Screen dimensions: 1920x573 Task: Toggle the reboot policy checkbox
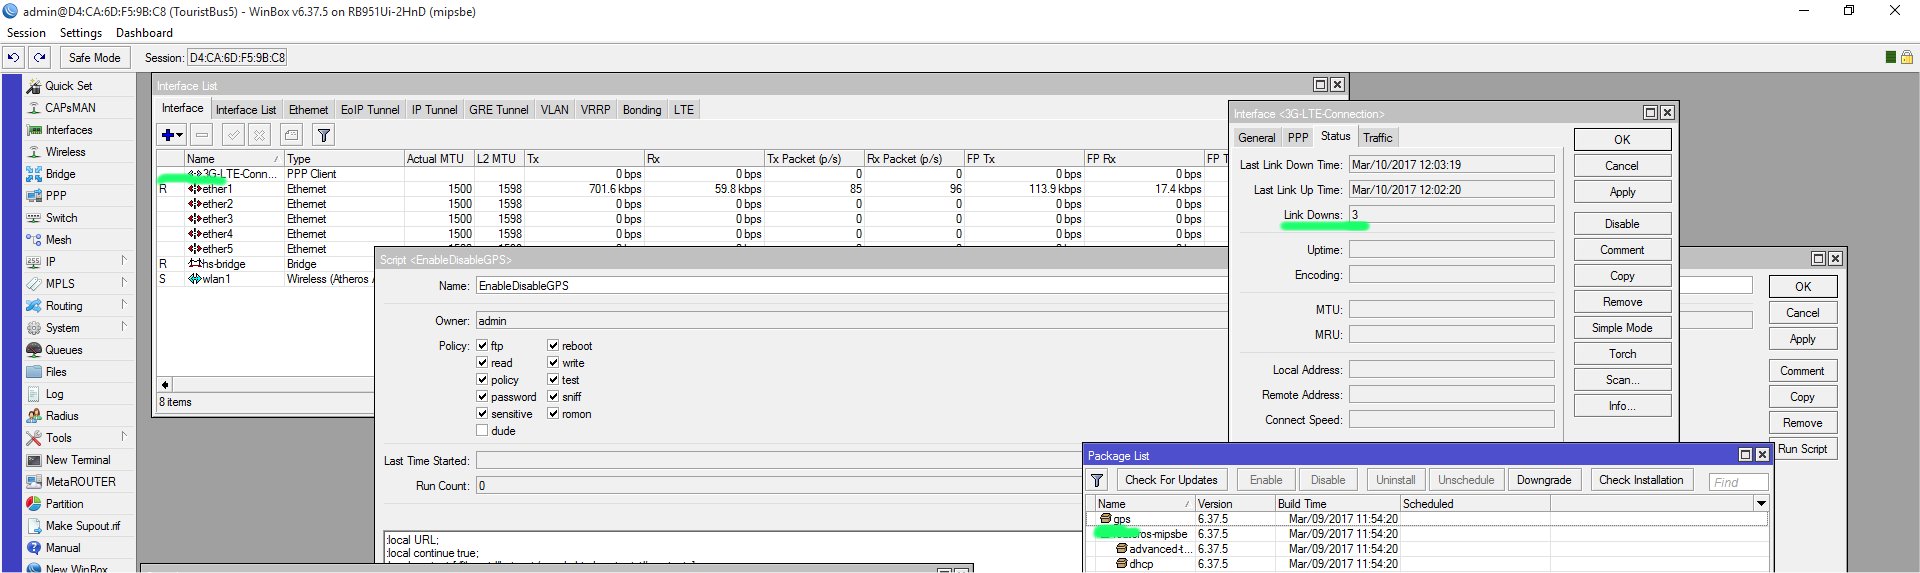click(553, 346)
